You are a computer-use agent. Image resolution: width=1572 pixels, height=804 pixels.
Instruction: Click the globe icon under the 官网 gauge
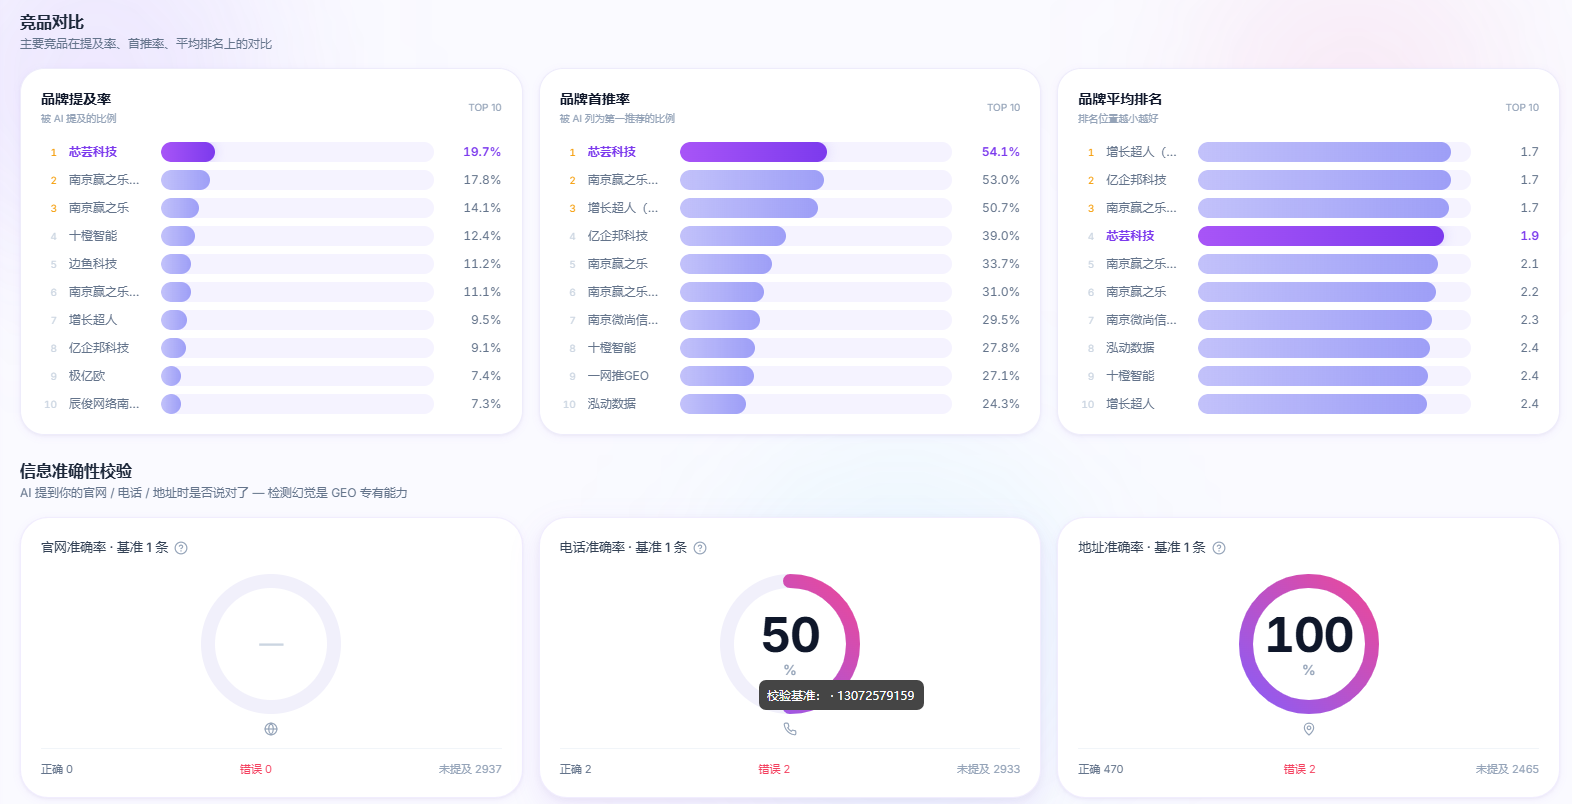[x=271, y=729]
